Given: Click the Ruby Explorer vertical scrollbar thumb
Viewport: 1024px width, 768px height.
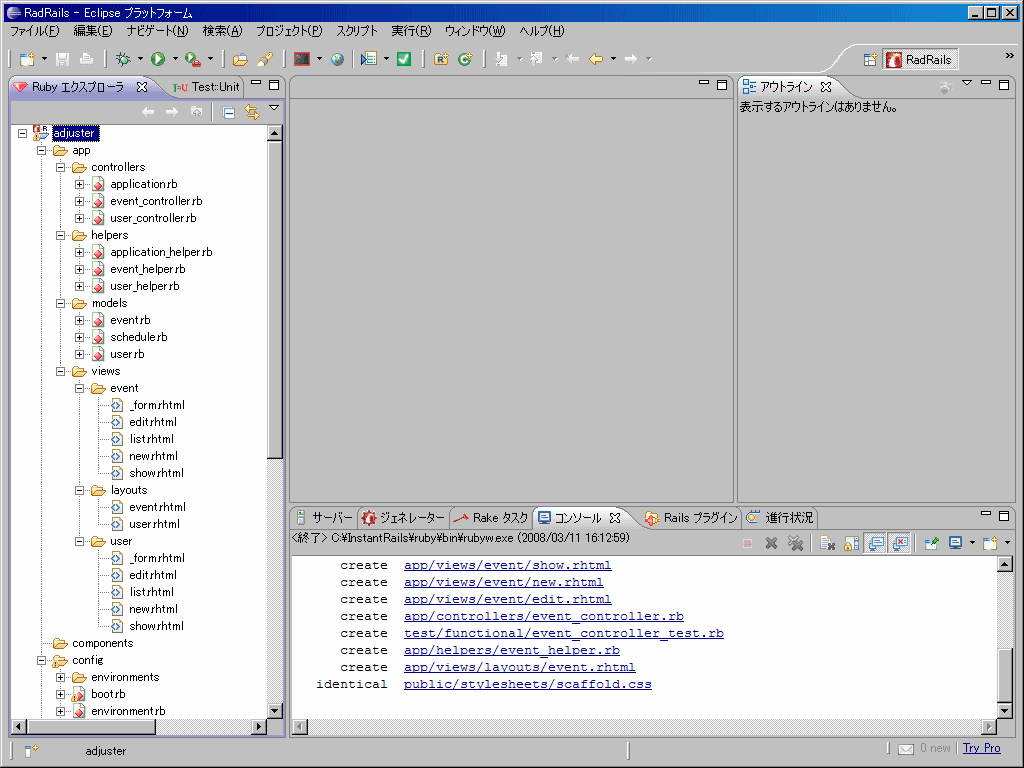Looking at the screenshot, I should coord(274,300).
